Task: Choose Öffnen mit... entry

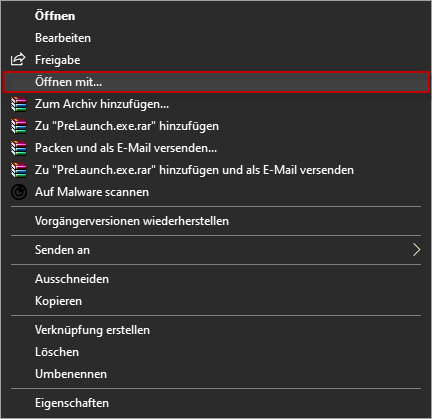Action: (216, 82)
